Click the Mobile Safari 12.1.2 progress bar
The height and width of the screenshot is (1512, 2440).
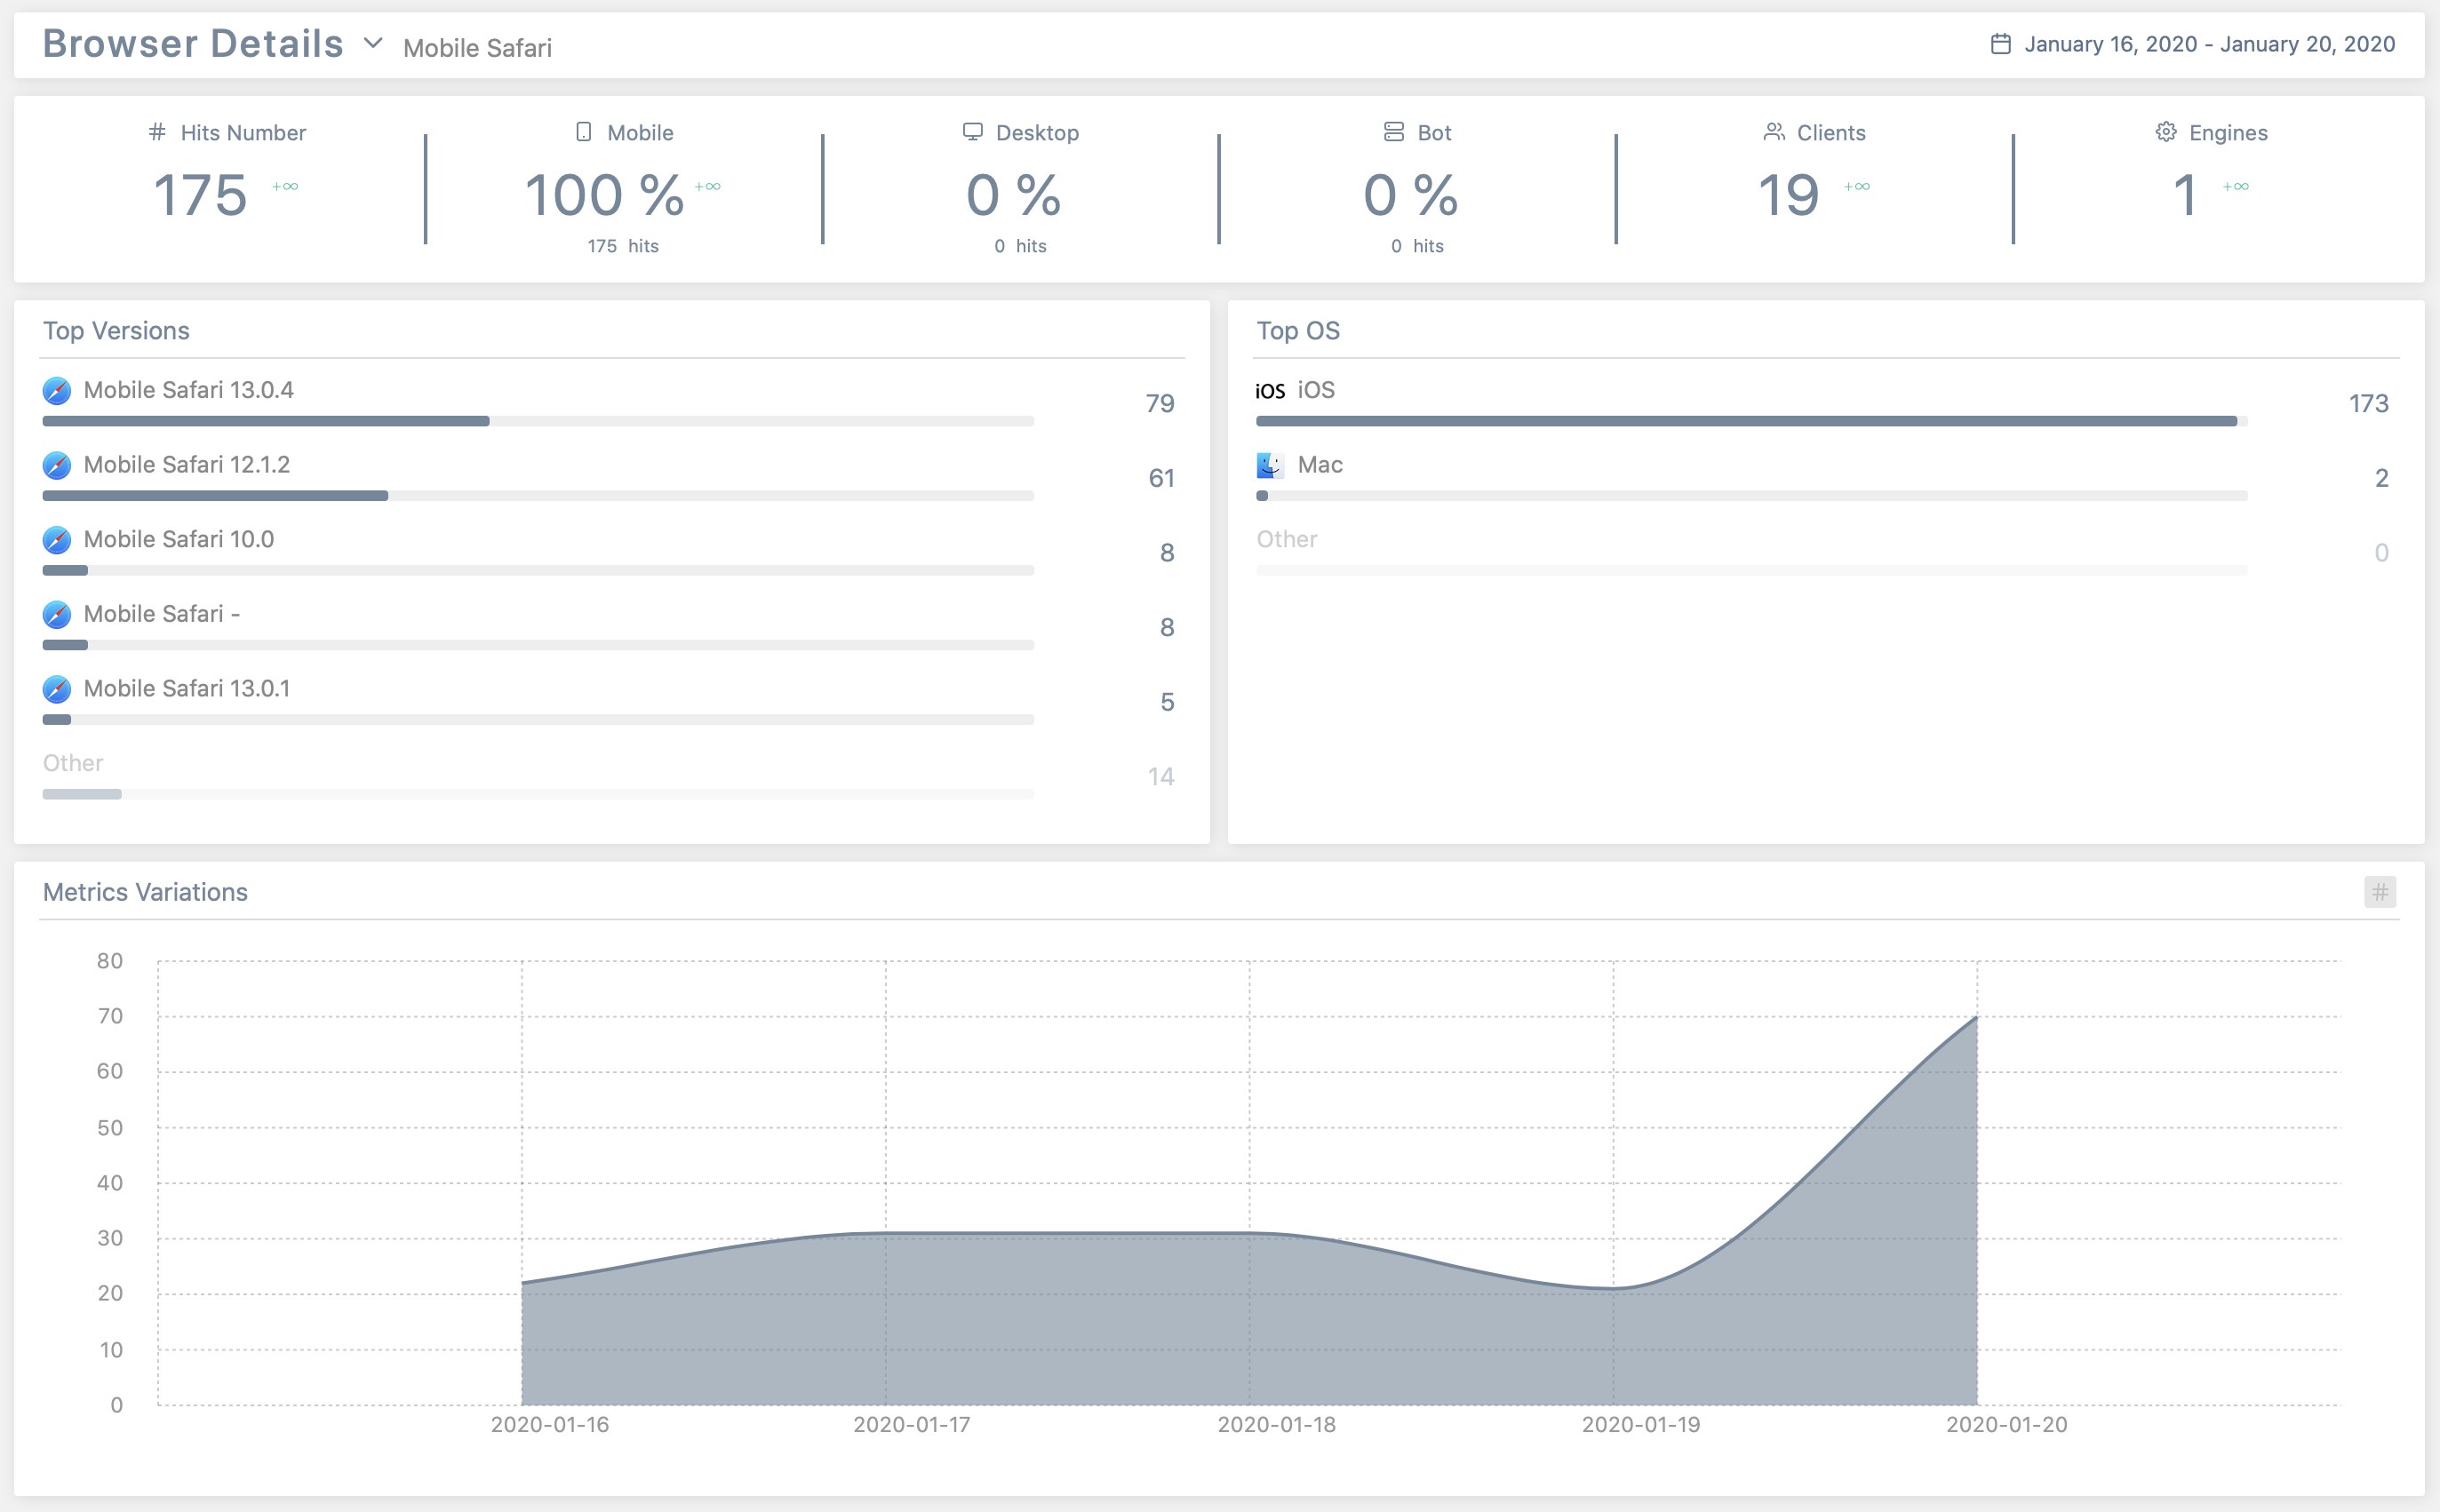tap(538, 496)
